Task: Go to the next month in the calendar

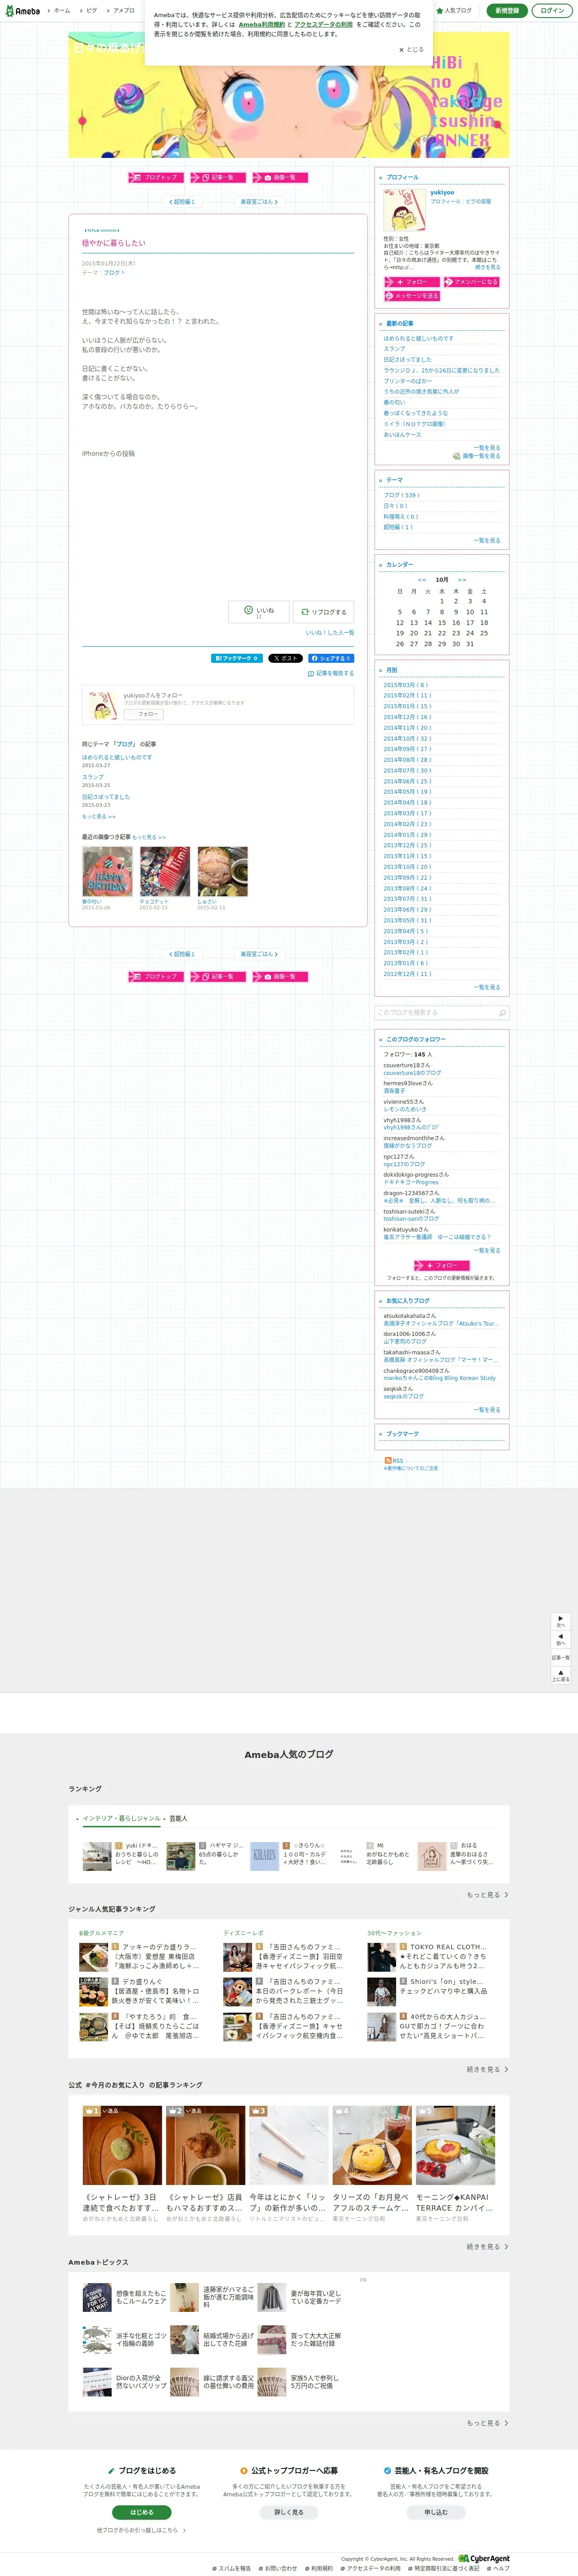Action: pyautogui.click(x=462, y=580)
